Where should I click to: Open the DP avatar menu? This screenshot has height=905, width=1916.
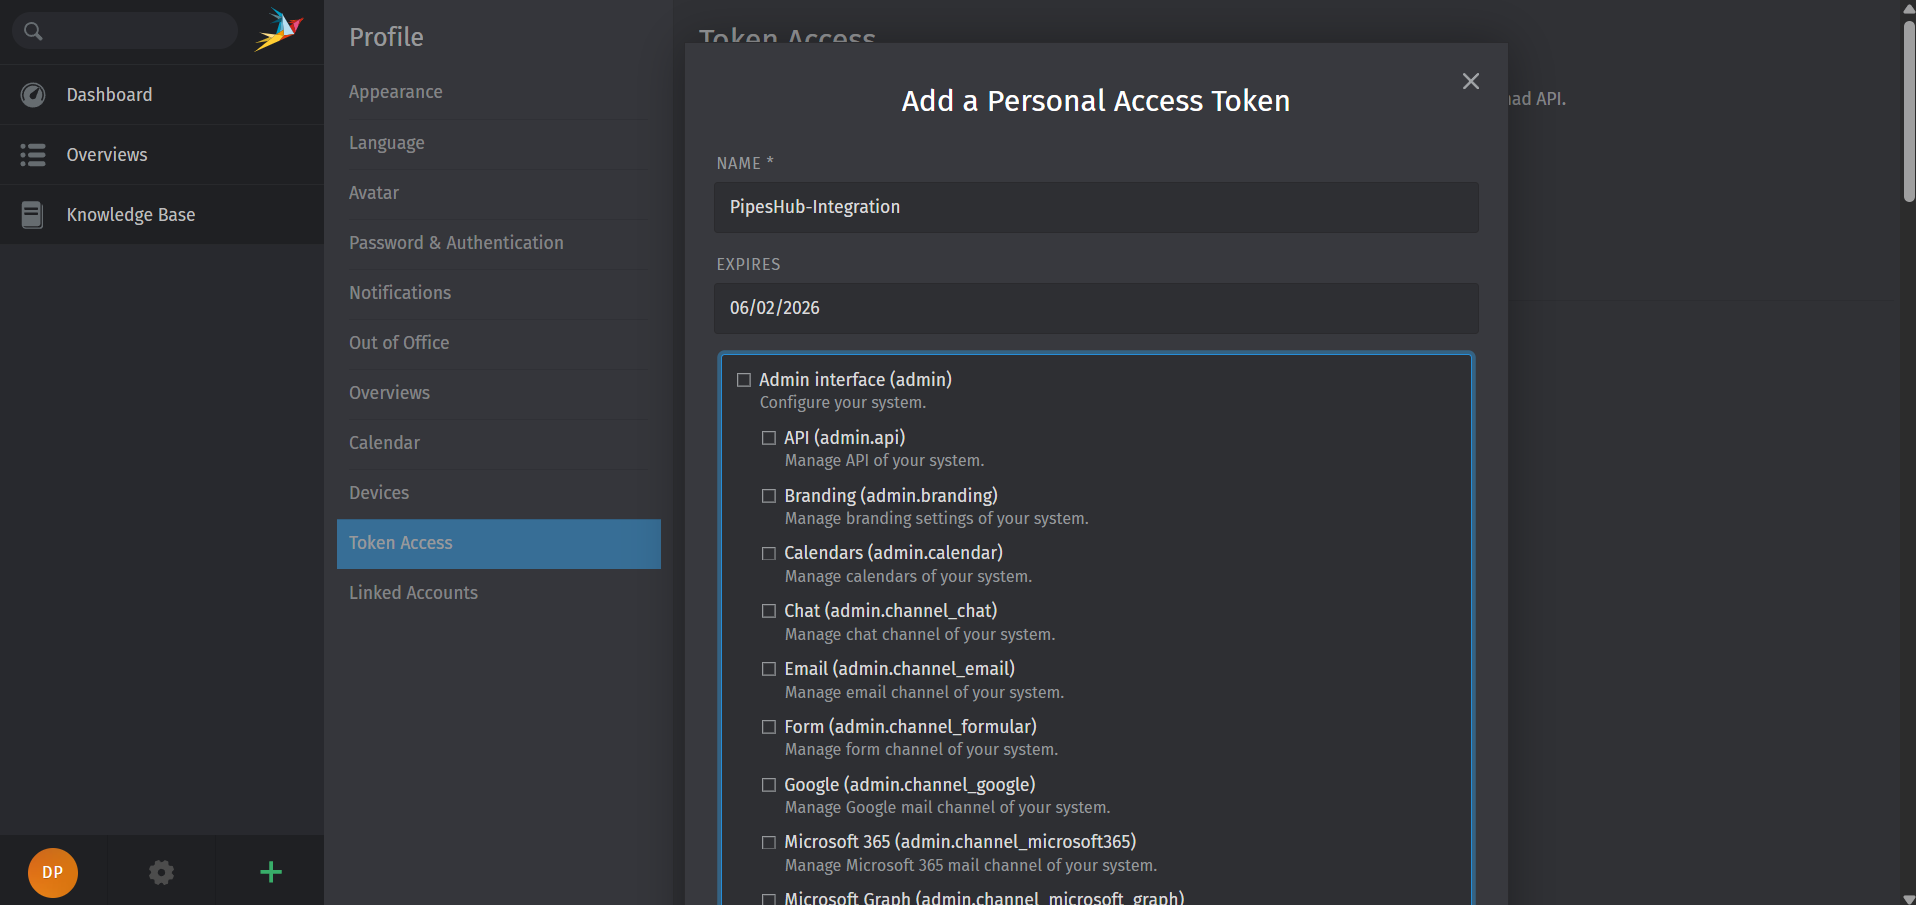point(52,872)
